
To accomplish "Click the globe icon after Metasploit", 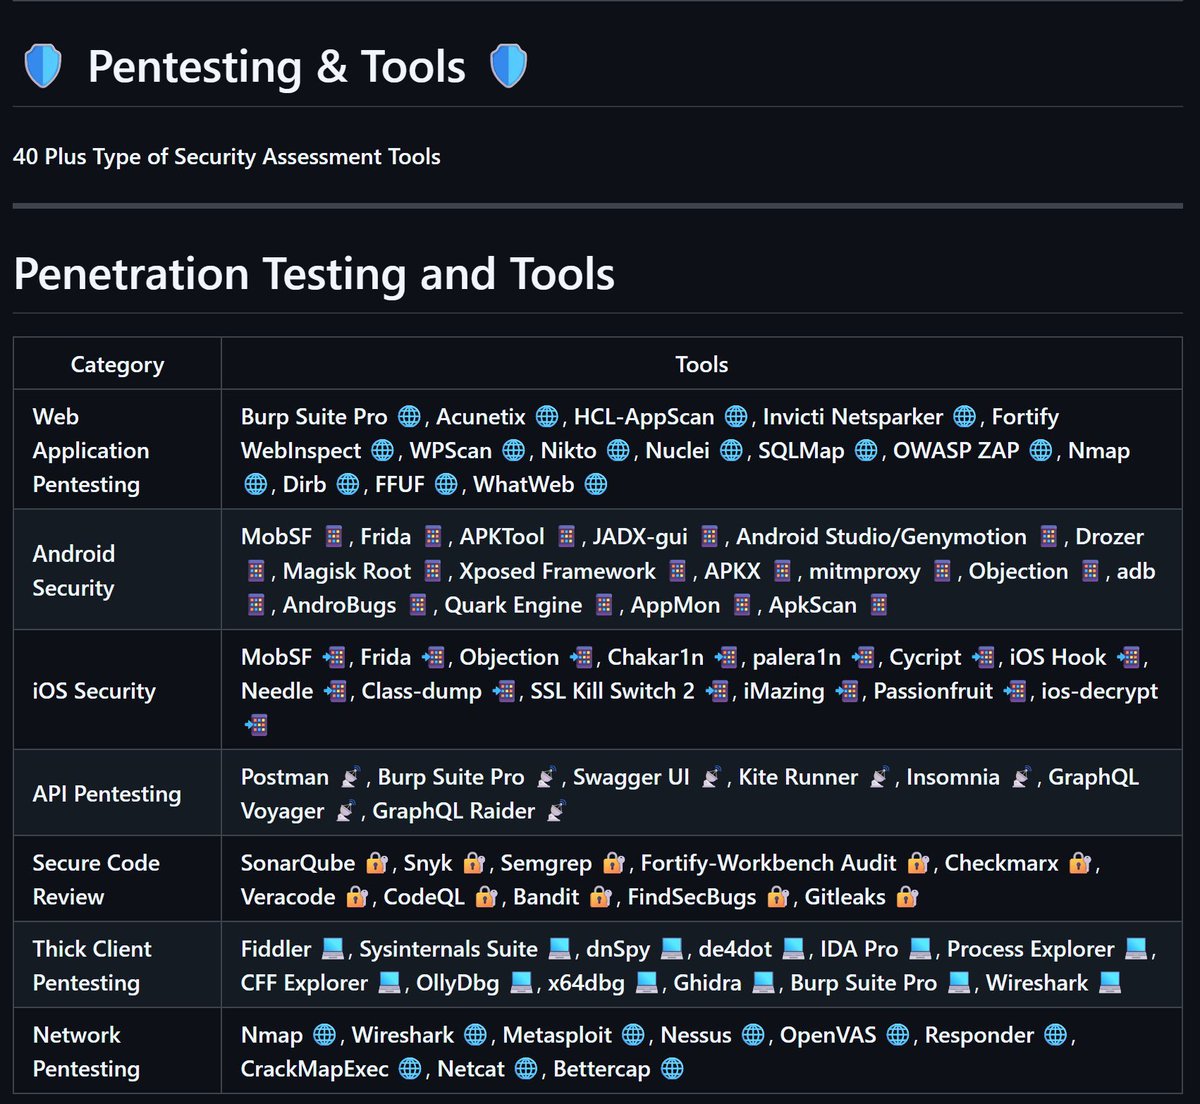I will 633,1035.
